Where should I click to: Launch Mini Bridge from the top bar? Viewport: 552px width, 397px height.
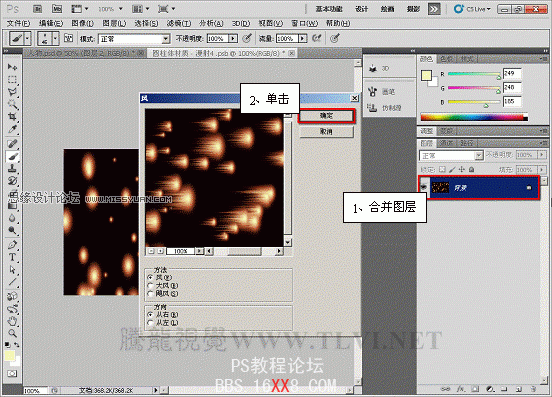pos(57,9)
